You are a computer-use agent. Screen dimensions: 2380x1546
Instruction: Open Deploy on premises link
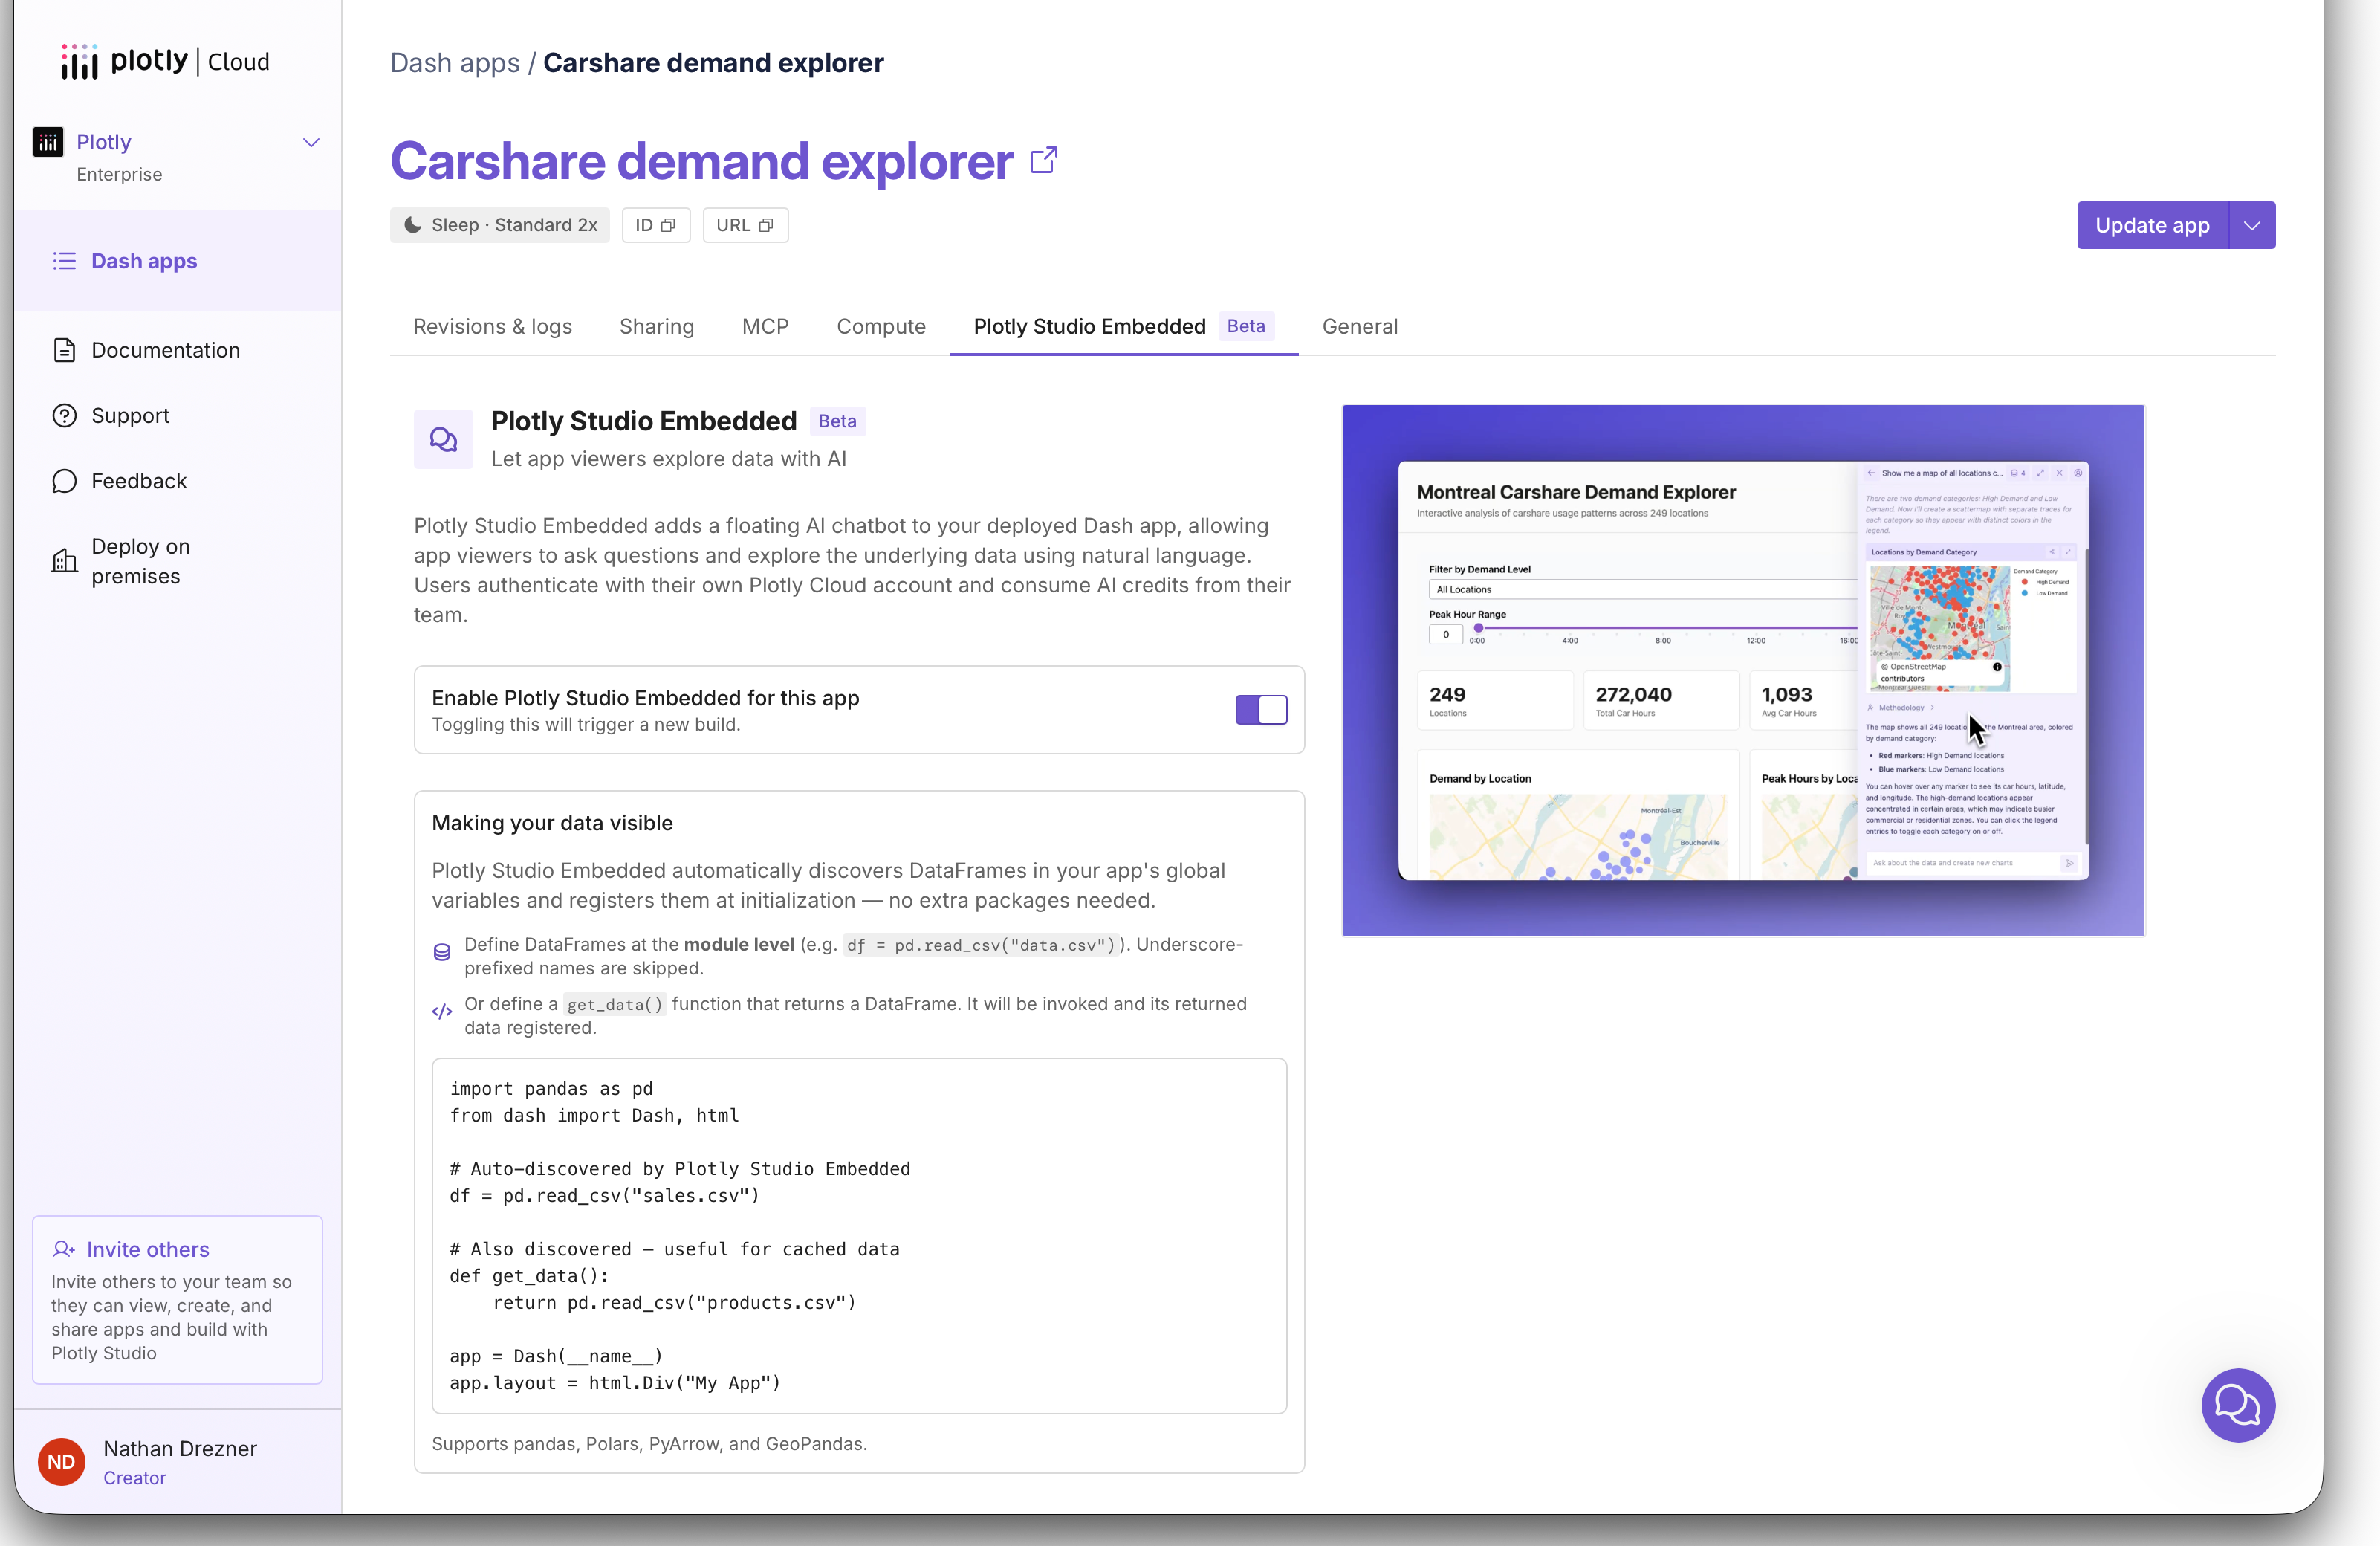pos(140,561)
